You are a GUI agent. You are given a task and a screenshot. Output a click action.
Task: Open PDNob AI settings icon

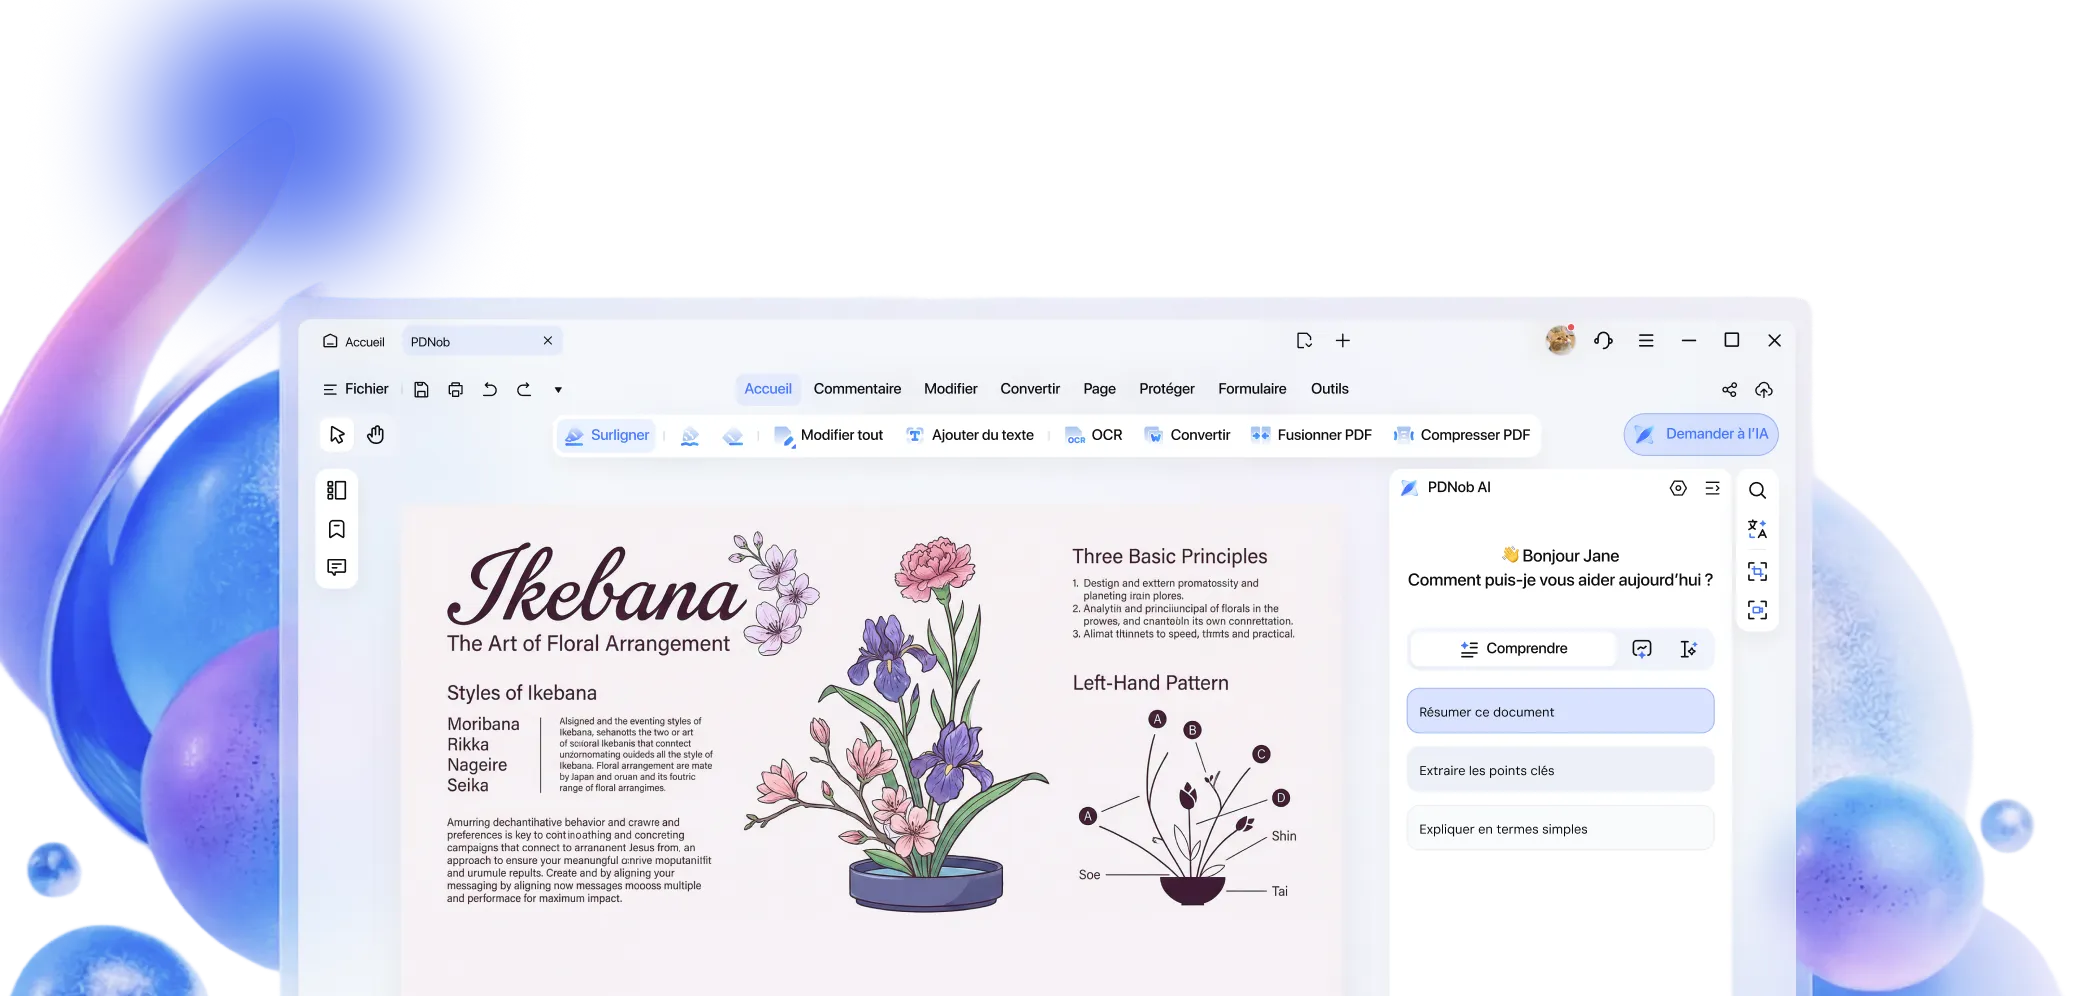click(1678, 488)
